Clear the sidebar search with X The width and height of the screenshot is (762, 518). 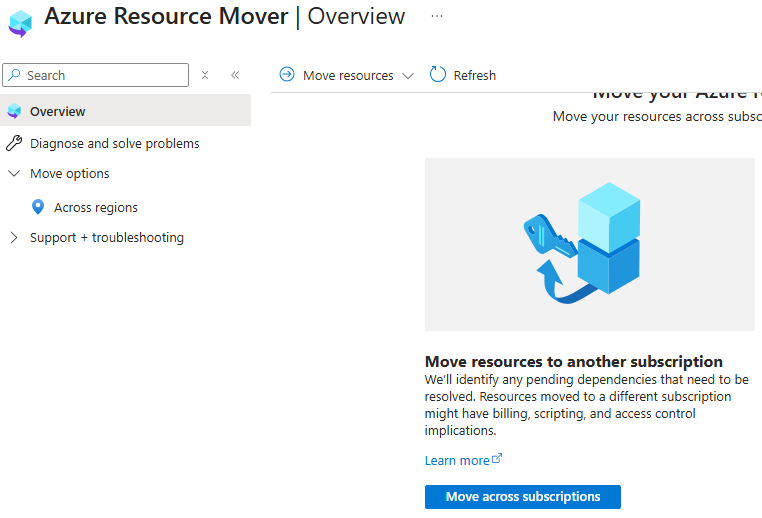tap(205, 75)
